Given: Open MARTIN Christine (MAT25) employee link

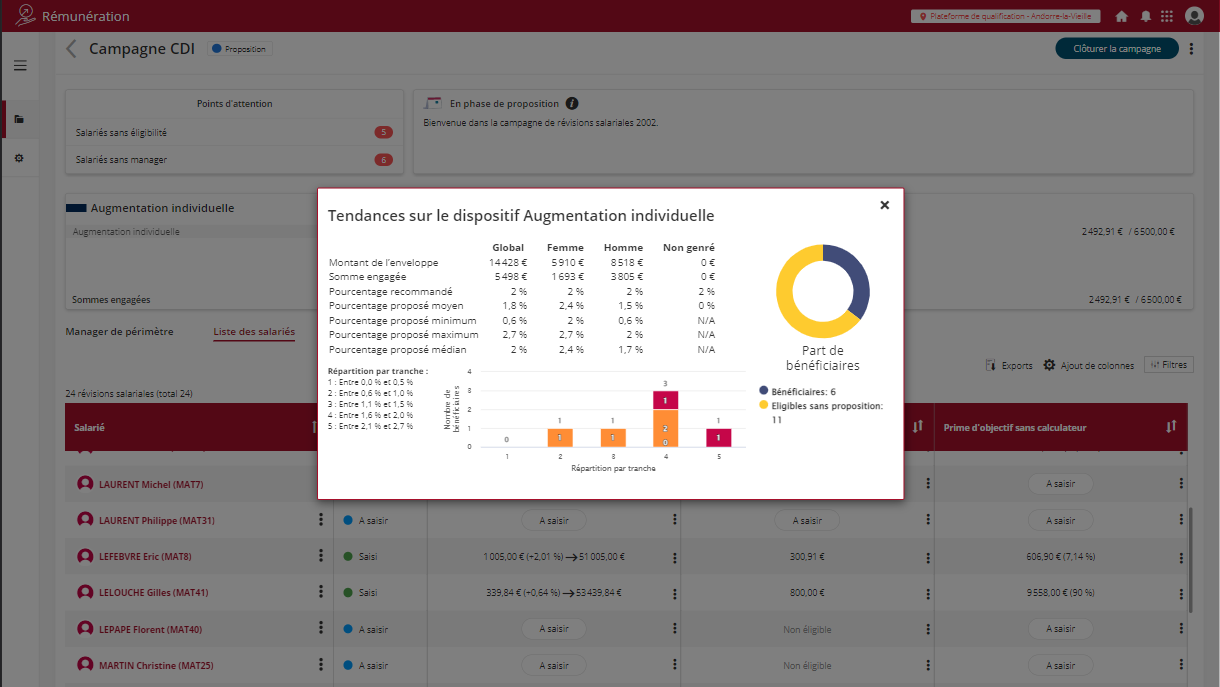Looking at the screenshot, I should (x=154, y=665).
